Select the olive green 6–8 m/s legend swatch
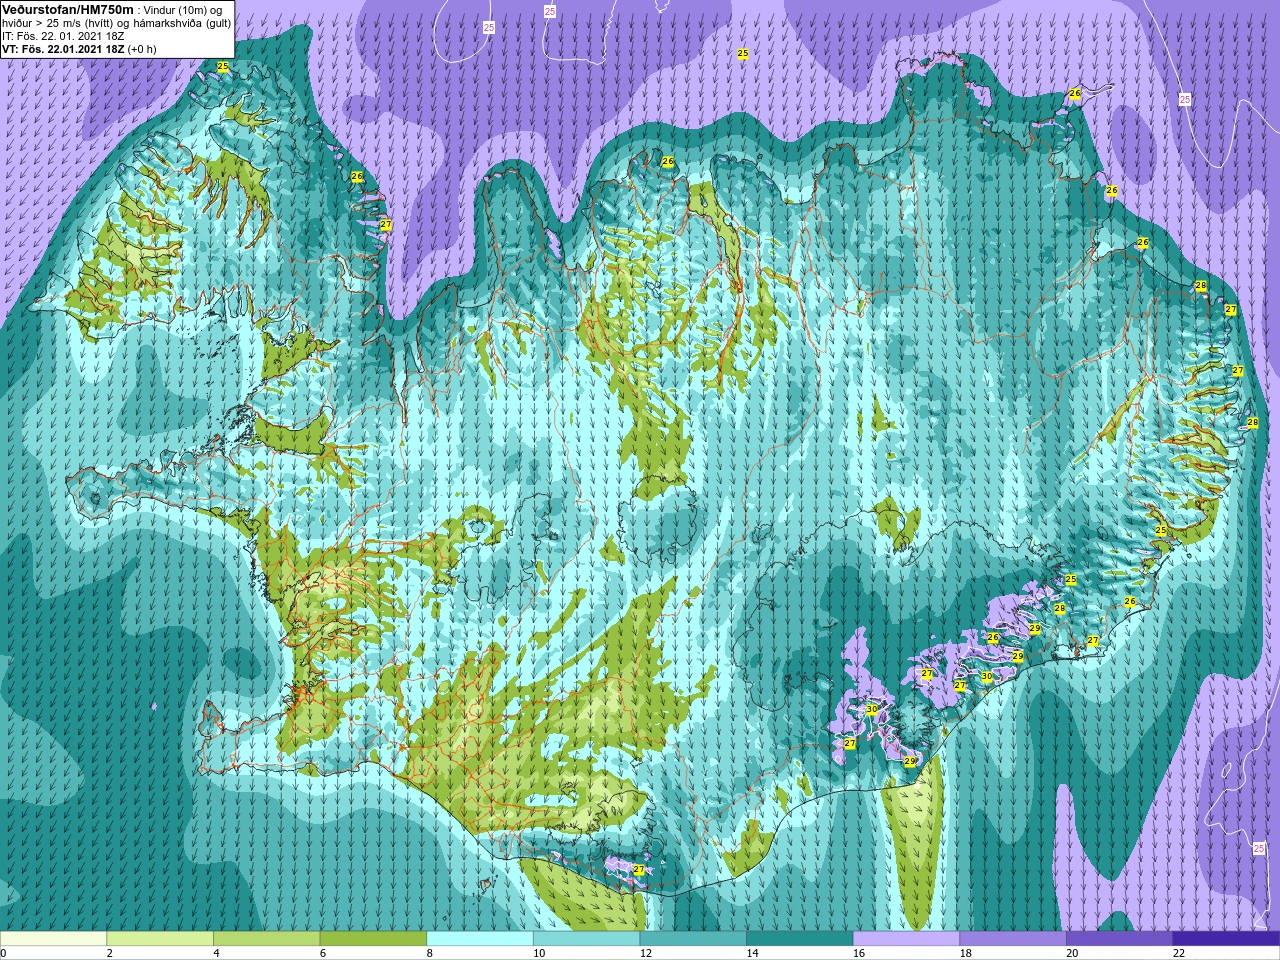The image size is (1280, 960). pyautogui.click(x=373, y=939)
